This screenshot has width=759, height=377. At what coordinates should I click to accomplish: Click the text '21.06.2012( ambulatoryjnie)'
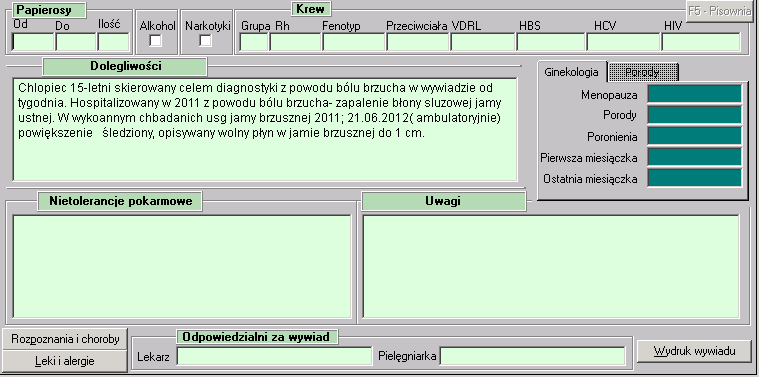pyautogui.click(x=424, y=119)
